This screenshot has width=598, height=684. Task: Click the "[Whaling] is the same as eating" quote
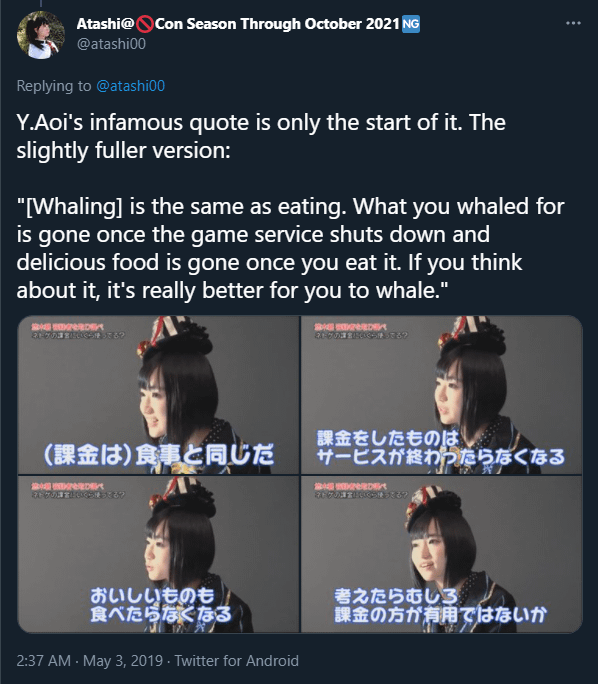[181, 206]
